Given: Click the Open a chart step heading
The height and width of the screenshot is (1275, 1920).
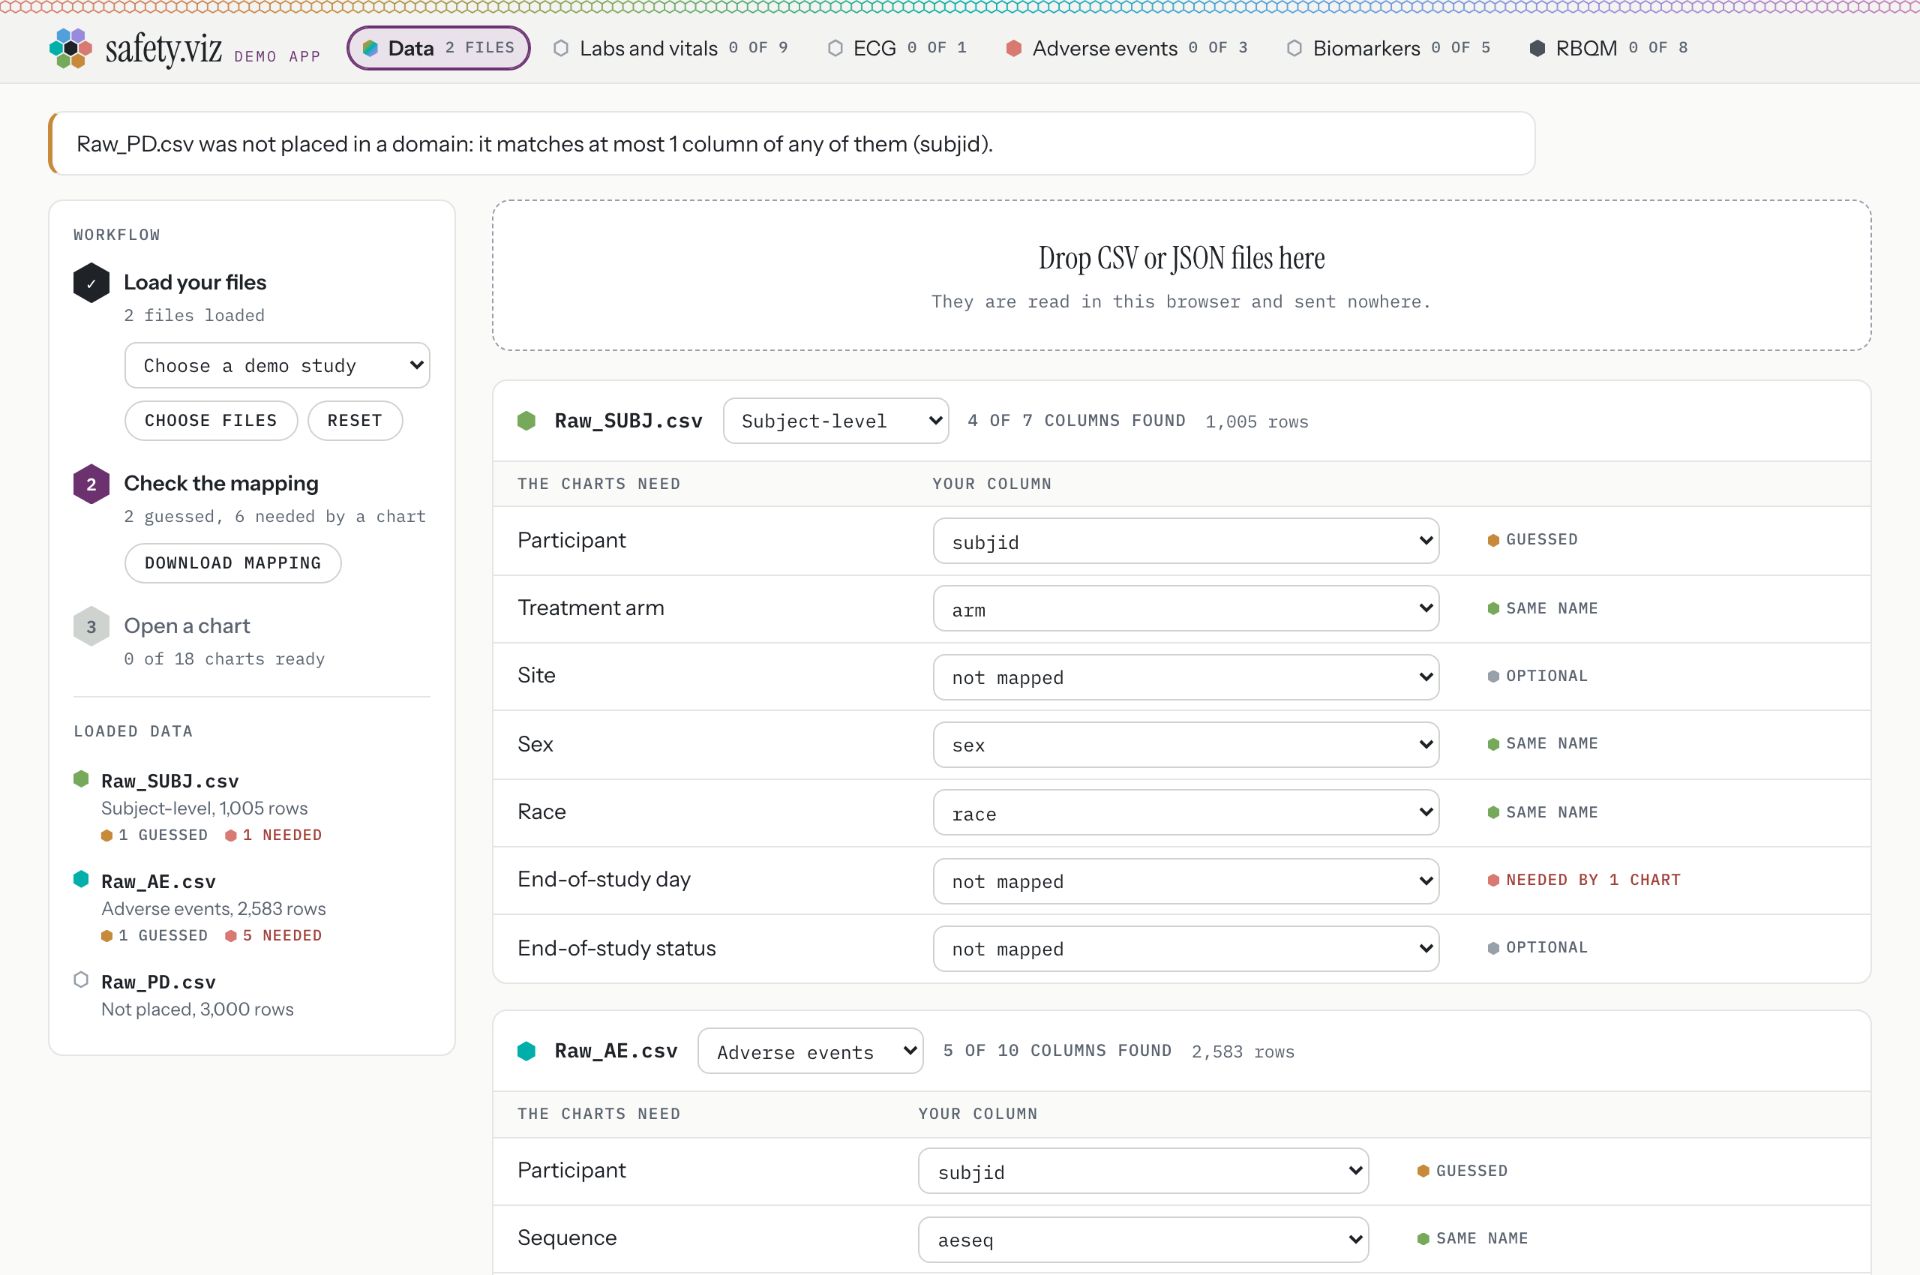Looking at the screenshot, I should point(187,626).
